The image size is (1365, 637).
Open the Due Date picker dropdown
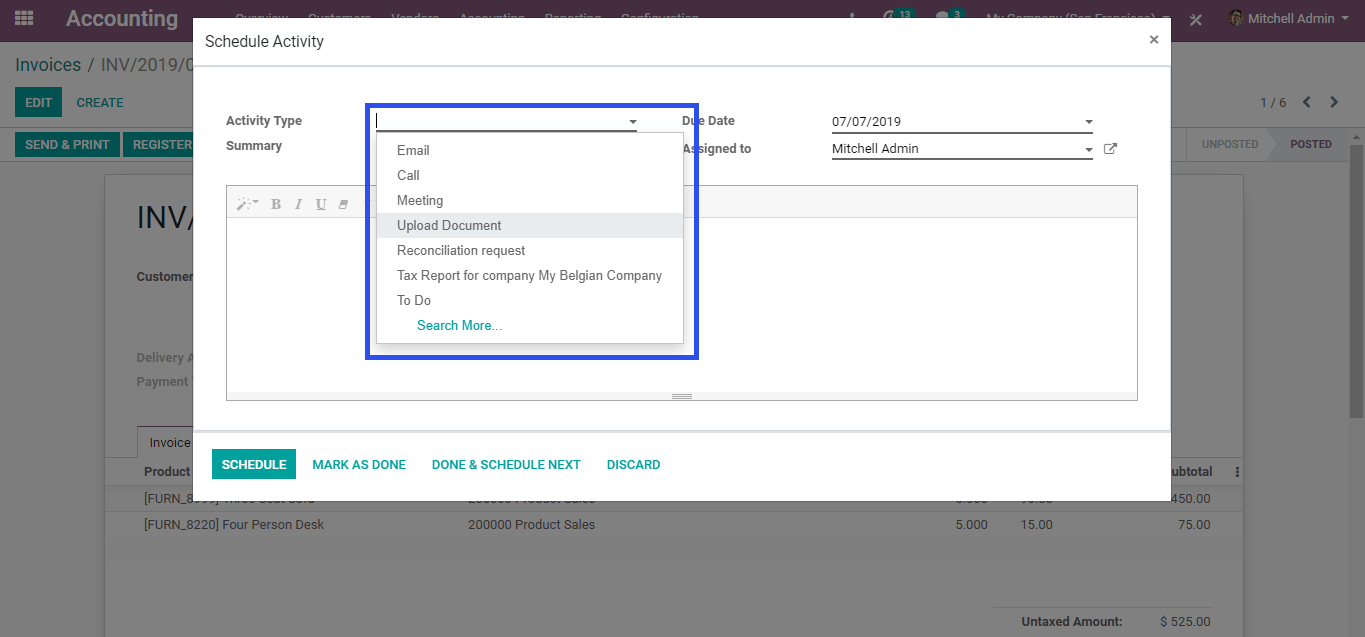click(x=1088, y=122)
